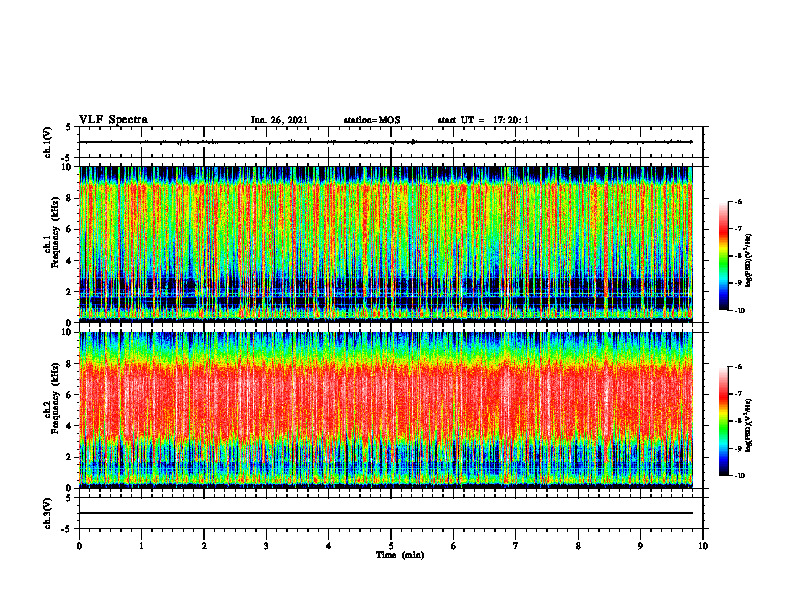
Task: Click the ch.1 colorbar "-6" label
Action: [x=738, y=202]
